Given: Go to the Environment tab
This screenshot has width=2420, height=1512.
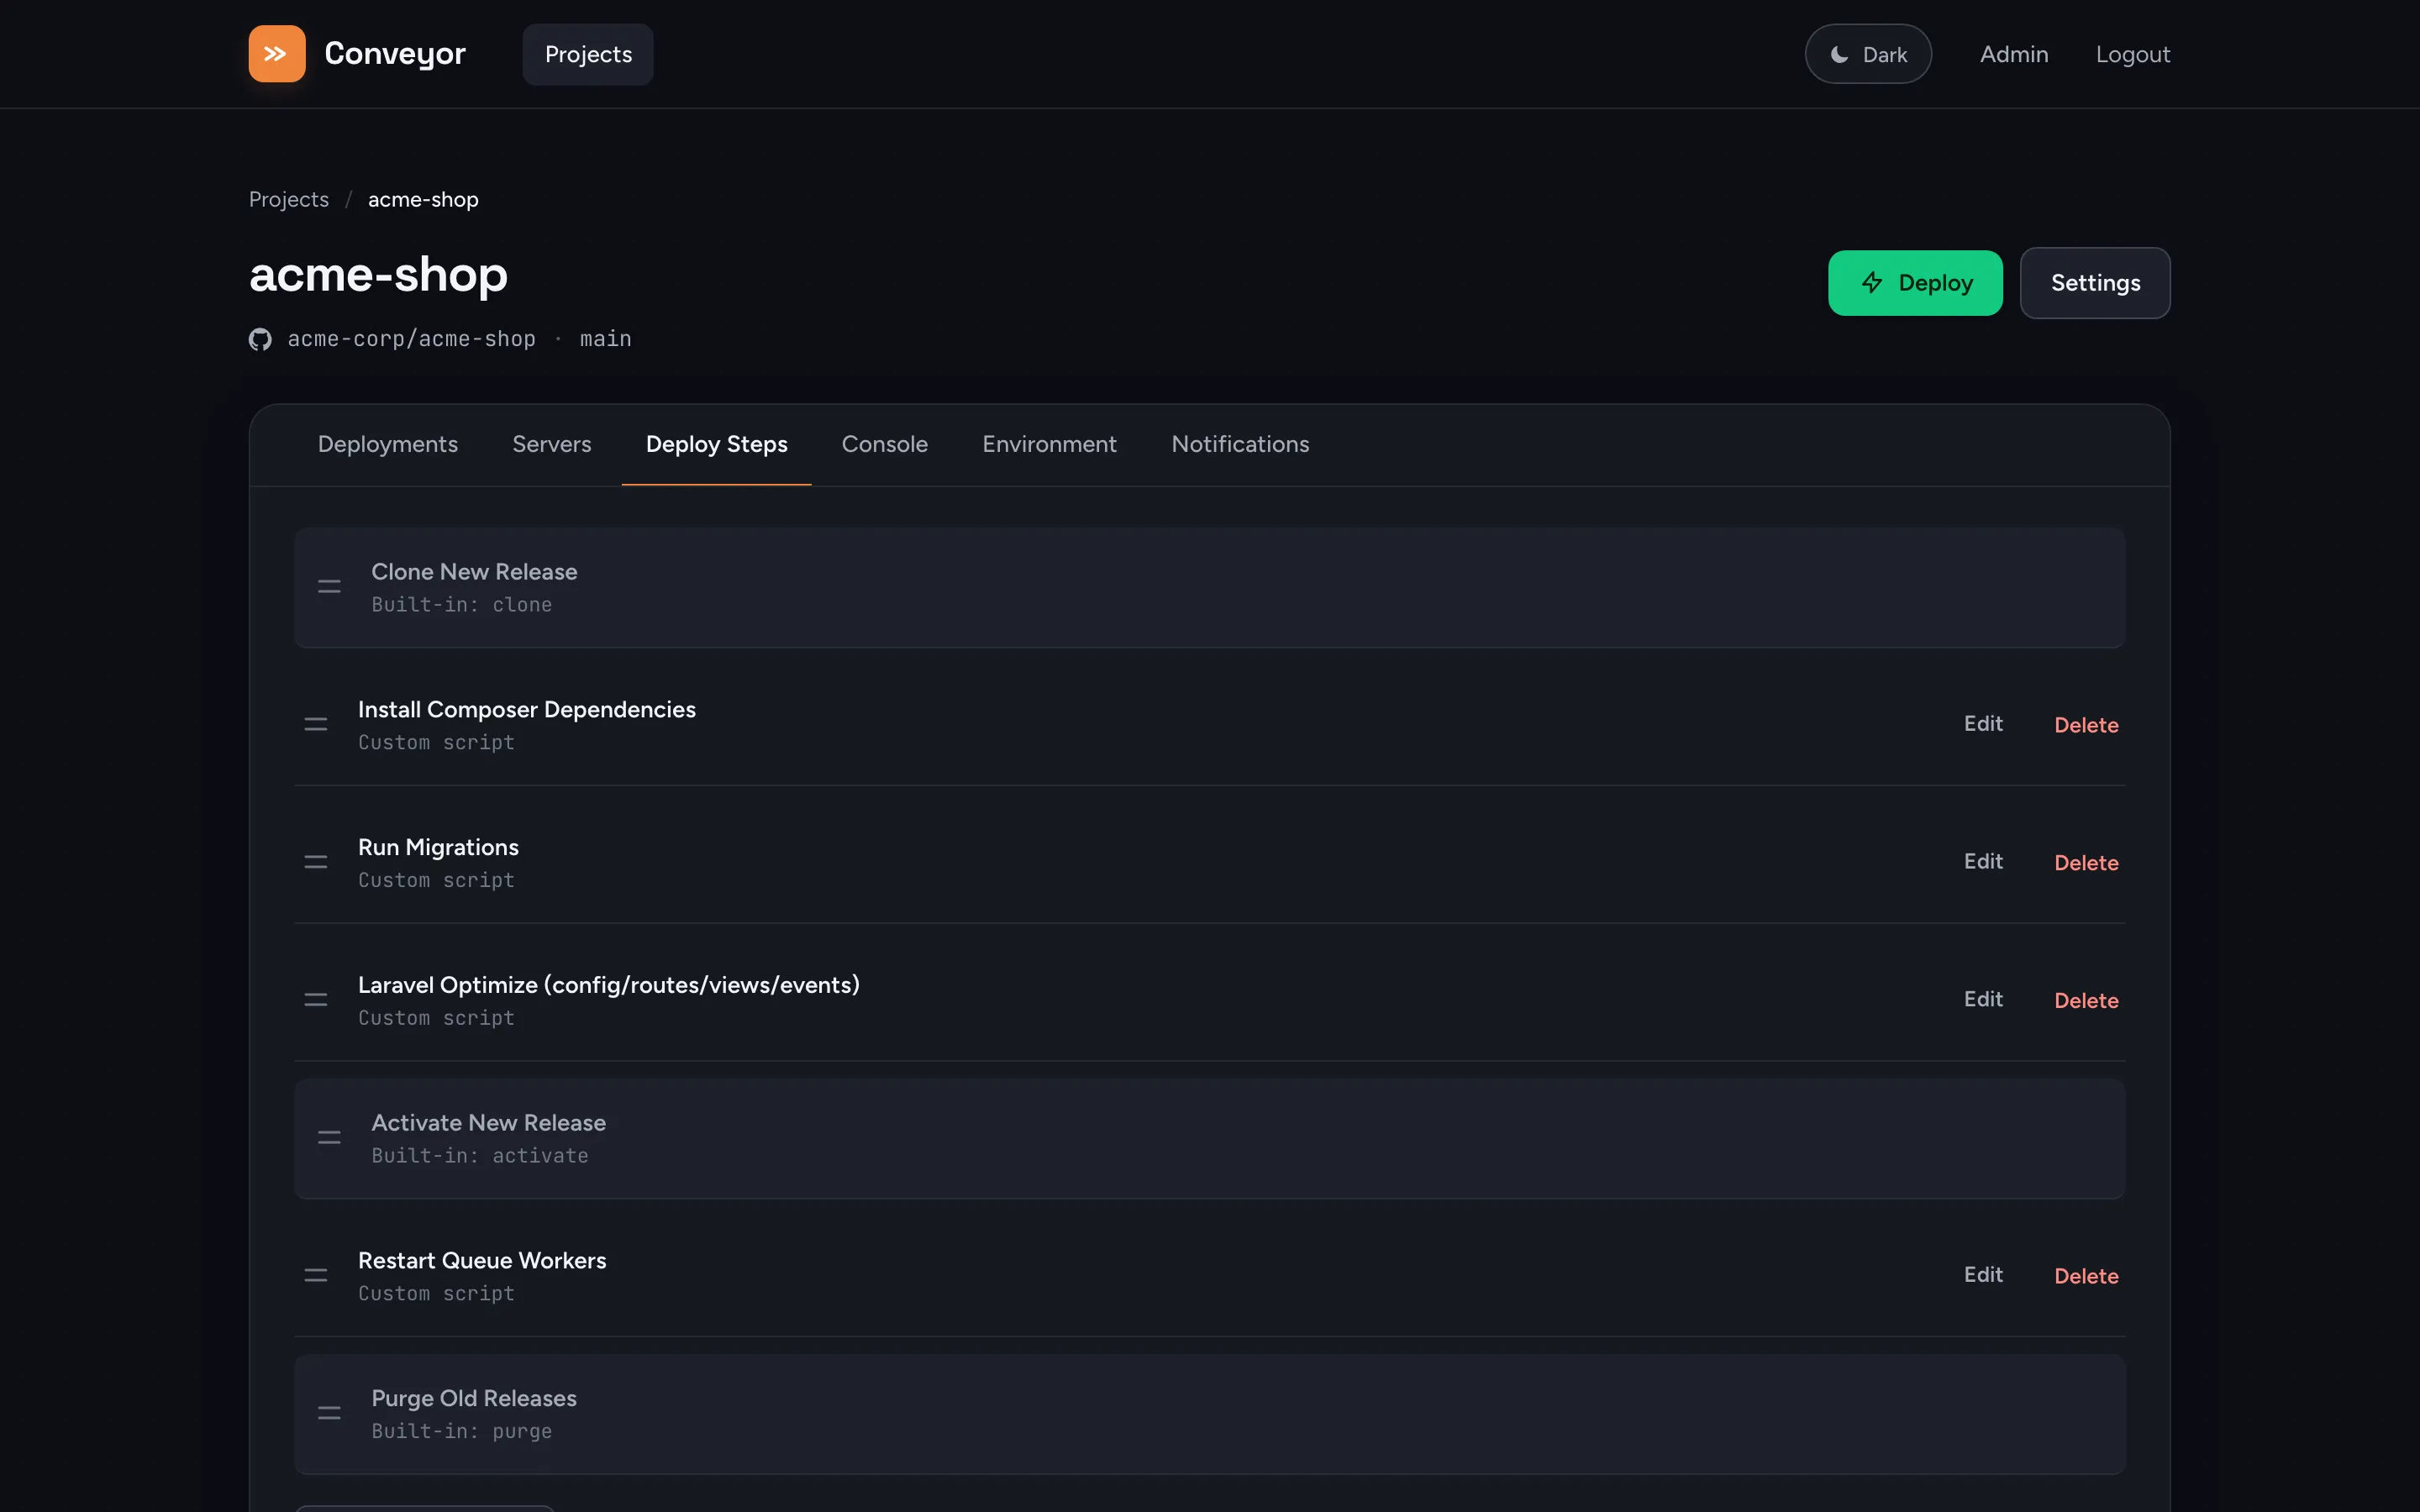Looking at the screenshot, I should [1049, 444].
